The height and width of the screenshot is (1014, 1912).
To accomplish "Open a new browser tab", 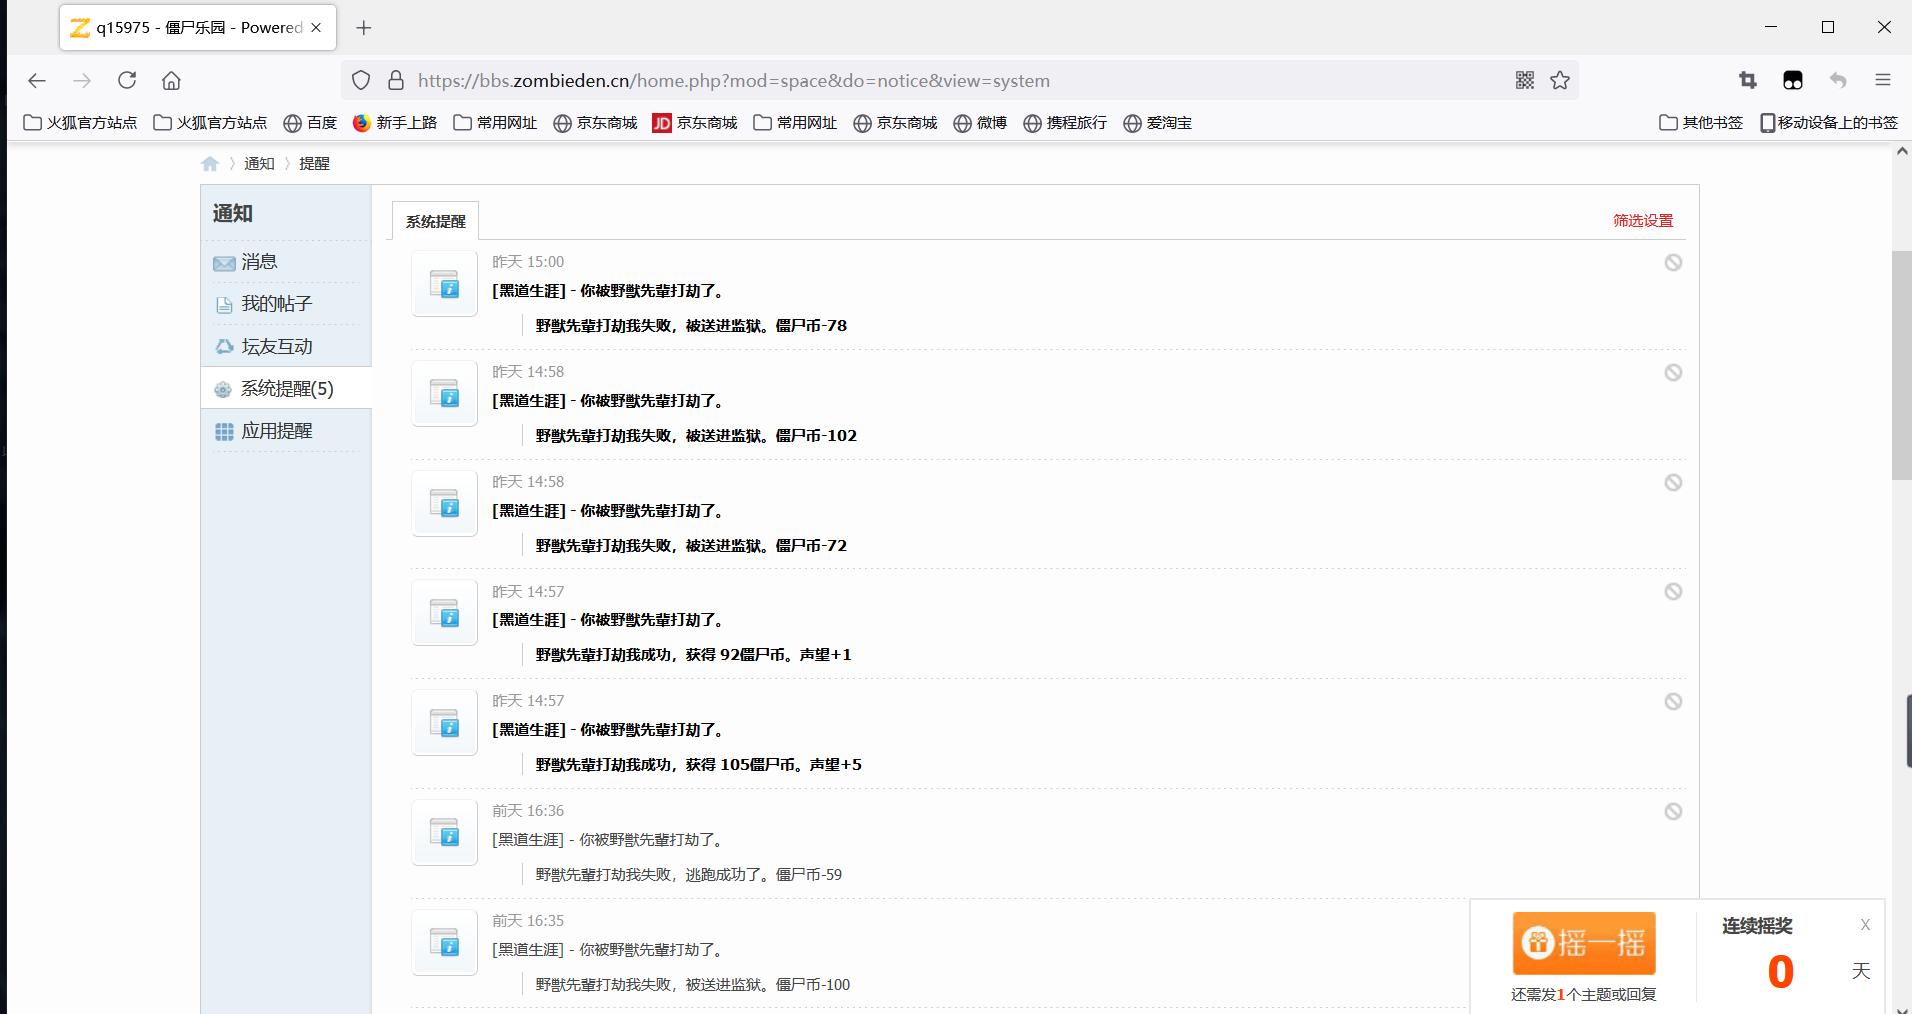I will (364, 28).
